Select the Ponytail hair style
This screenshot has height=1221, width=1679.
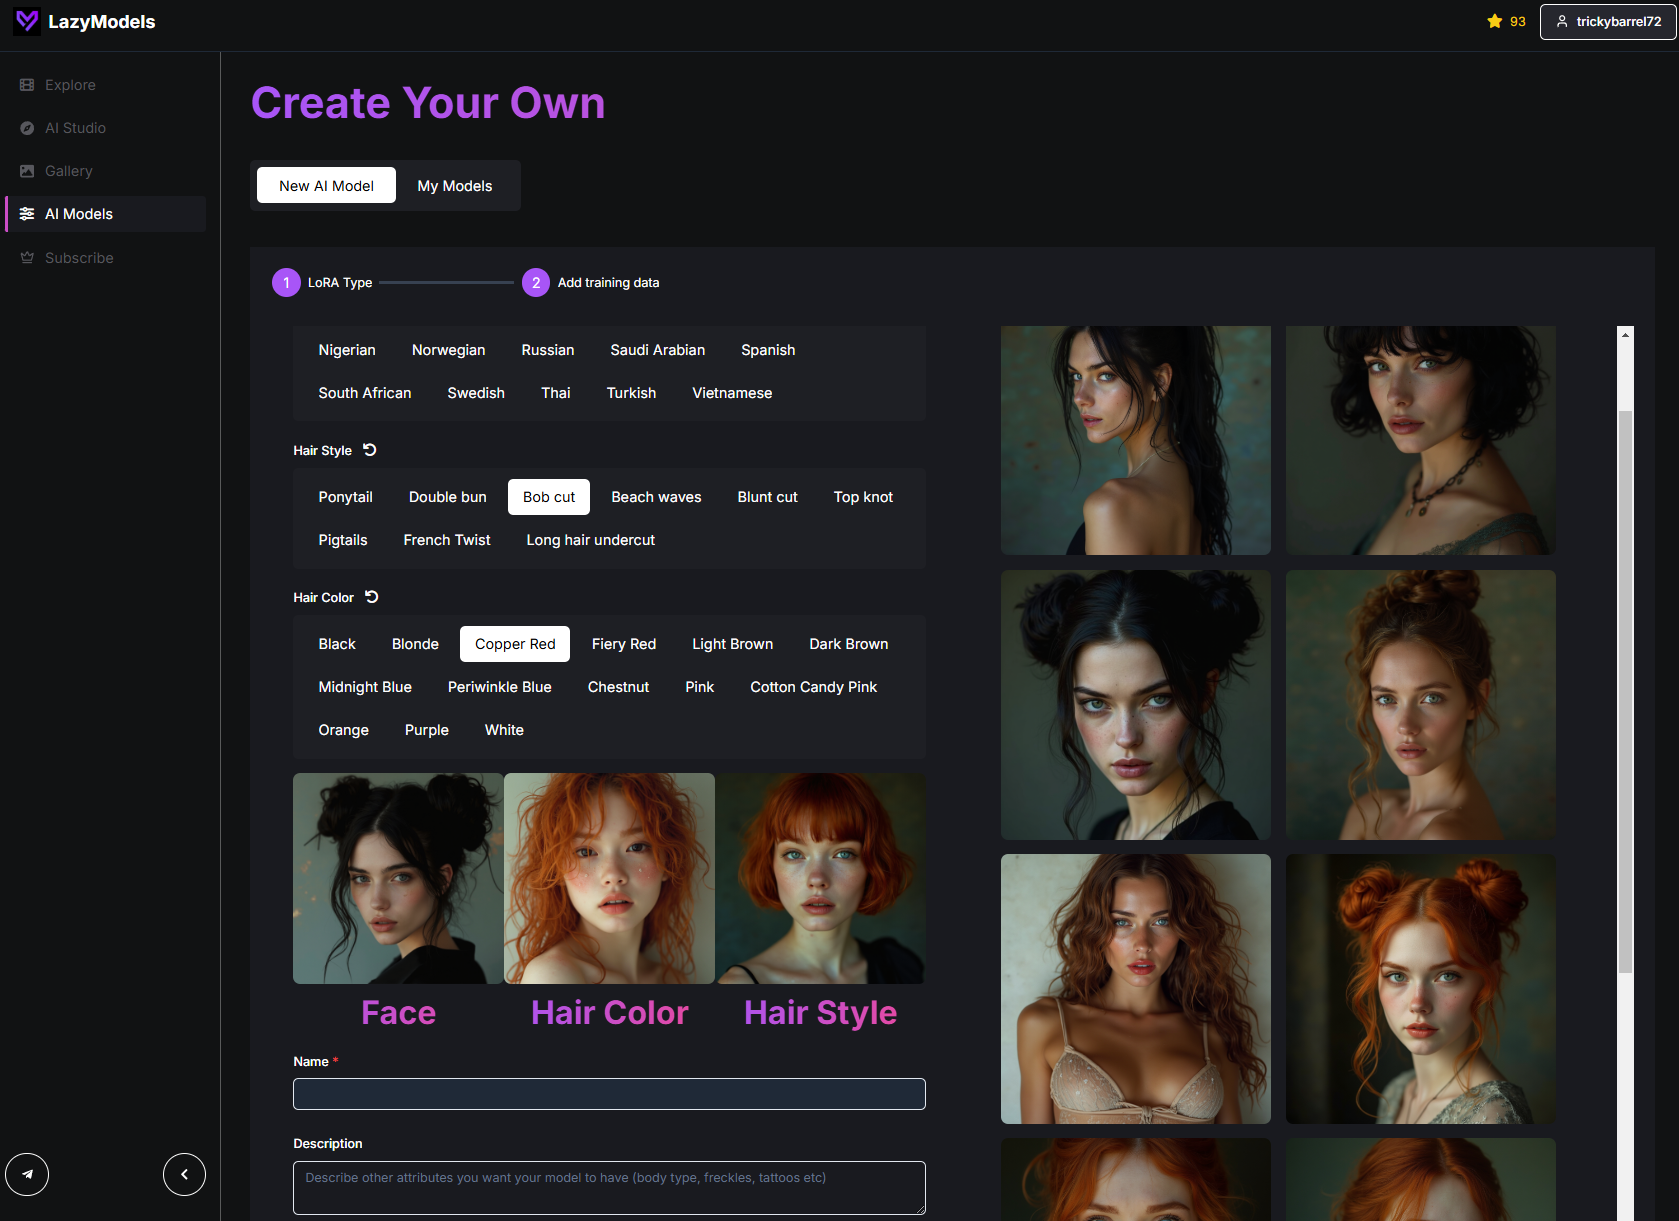tap(345, 497)
